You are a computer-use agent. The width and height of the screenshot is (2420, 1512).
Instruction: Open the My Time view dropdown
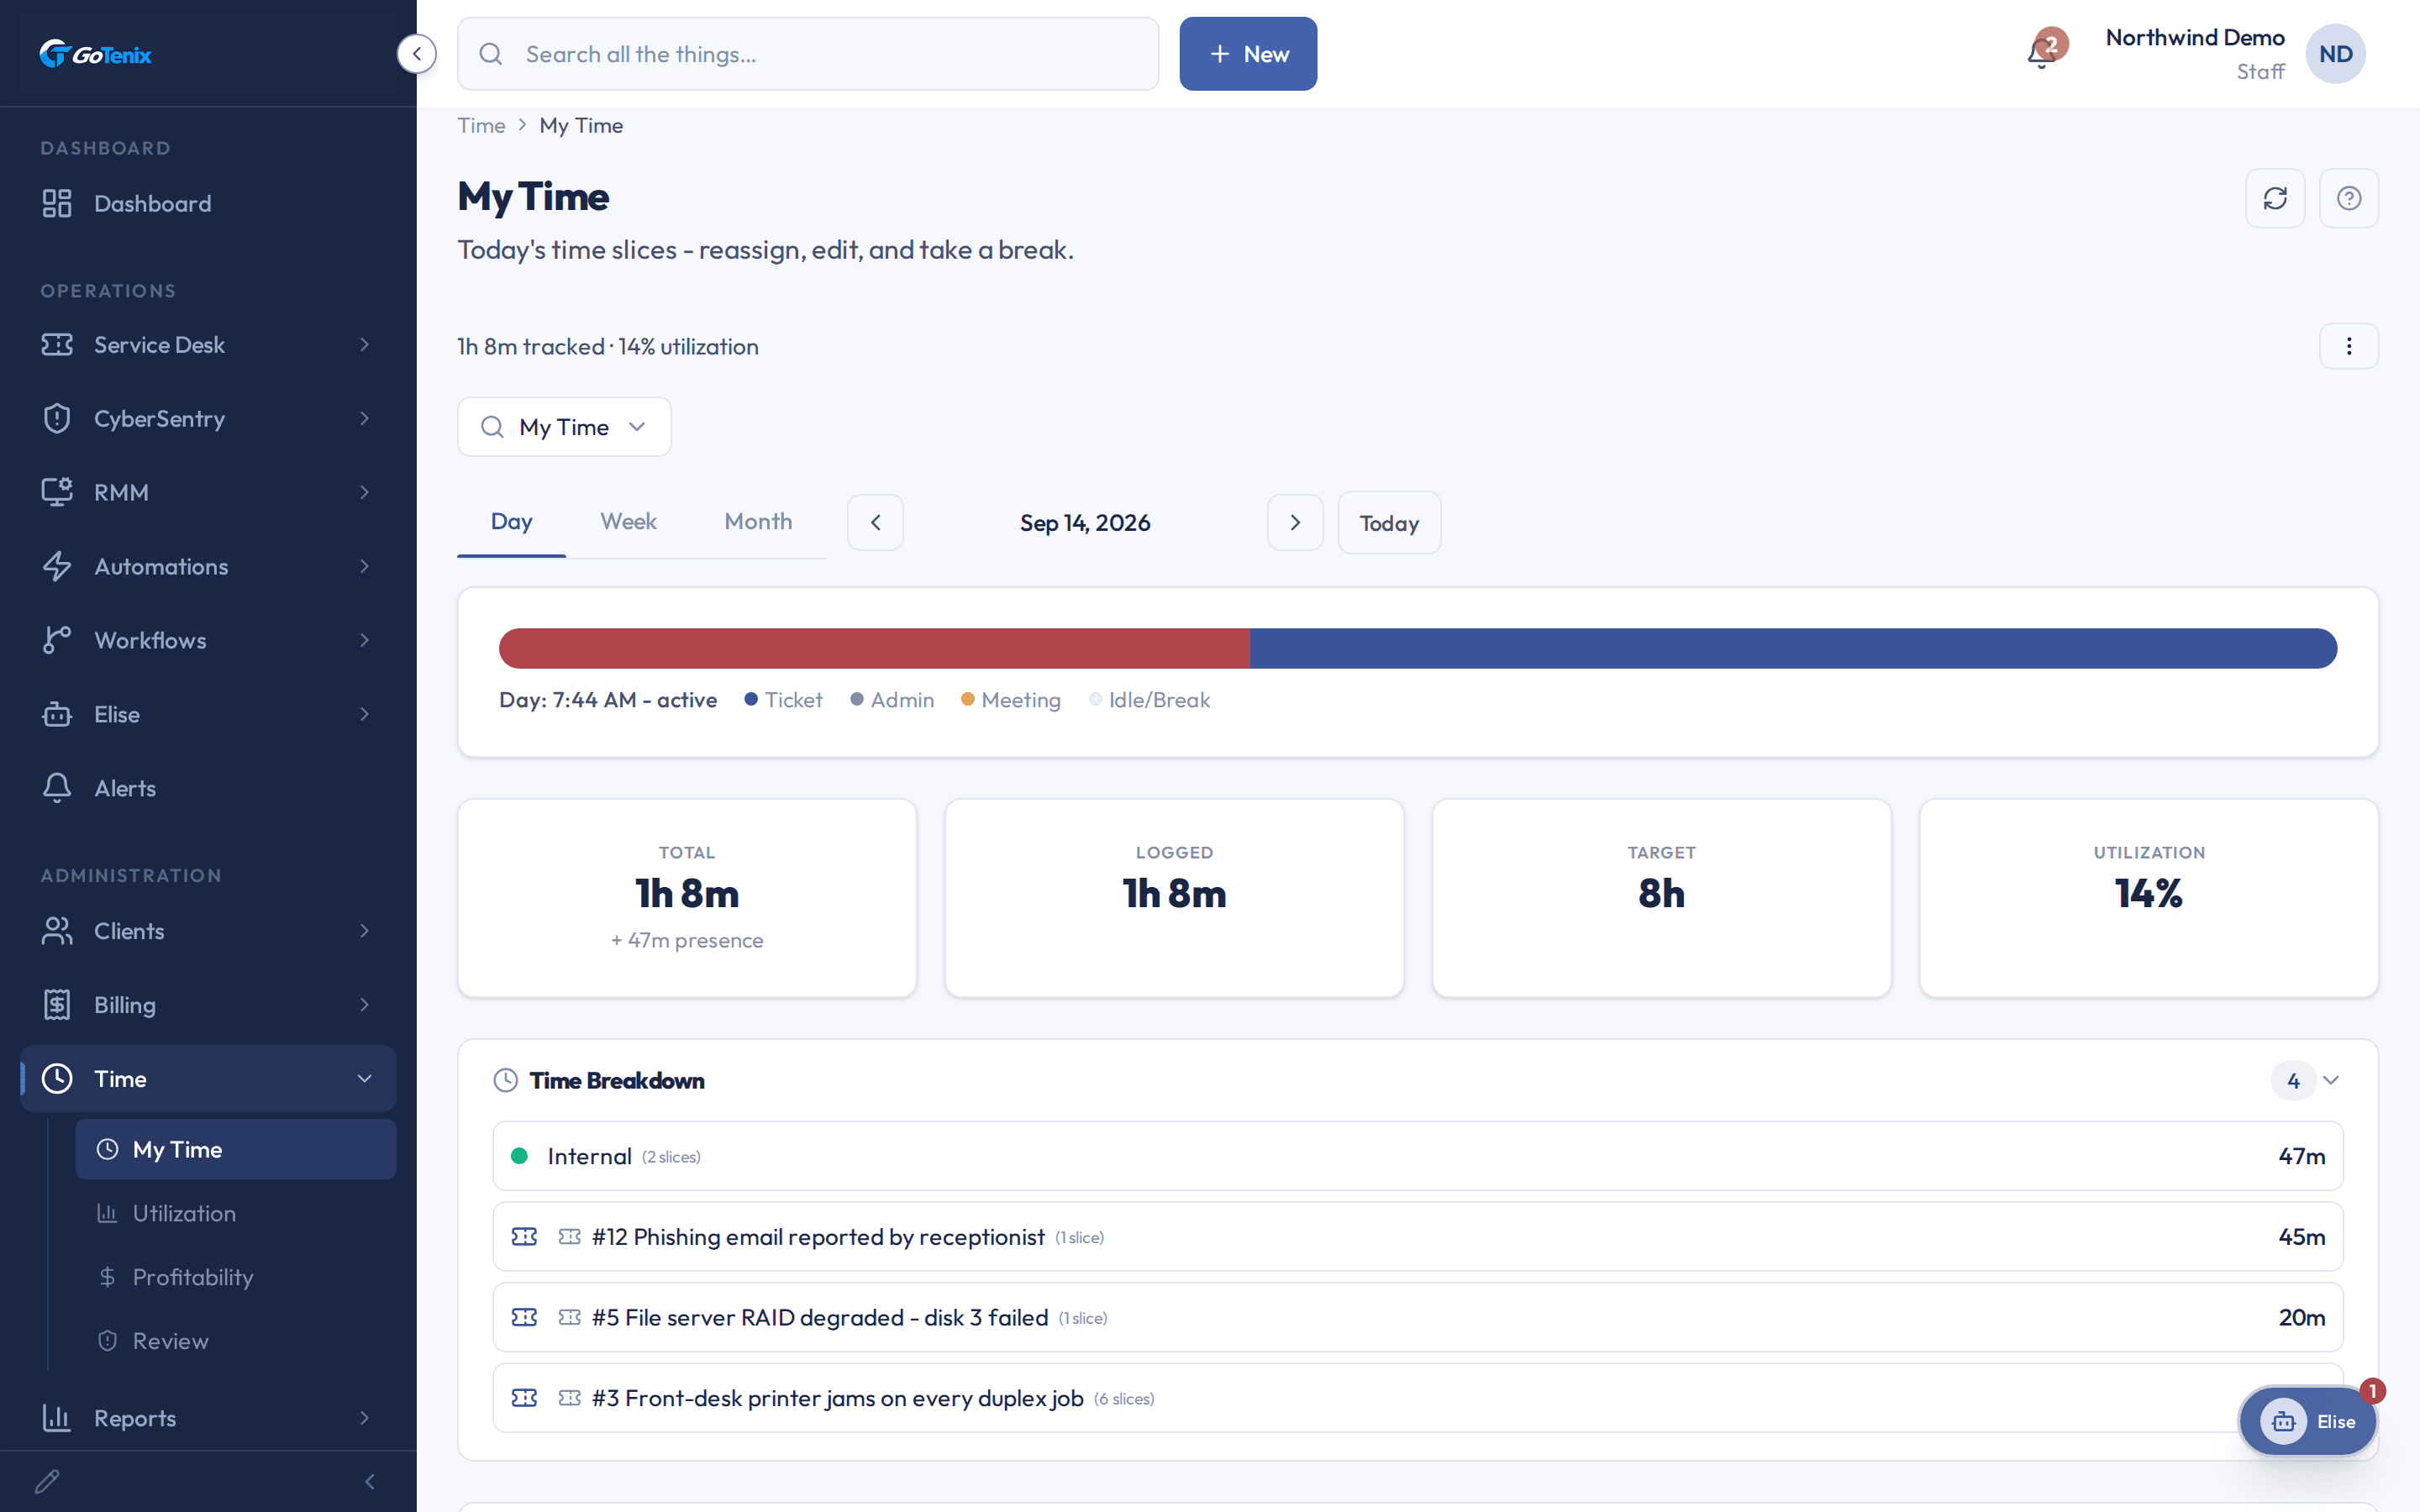564,427
